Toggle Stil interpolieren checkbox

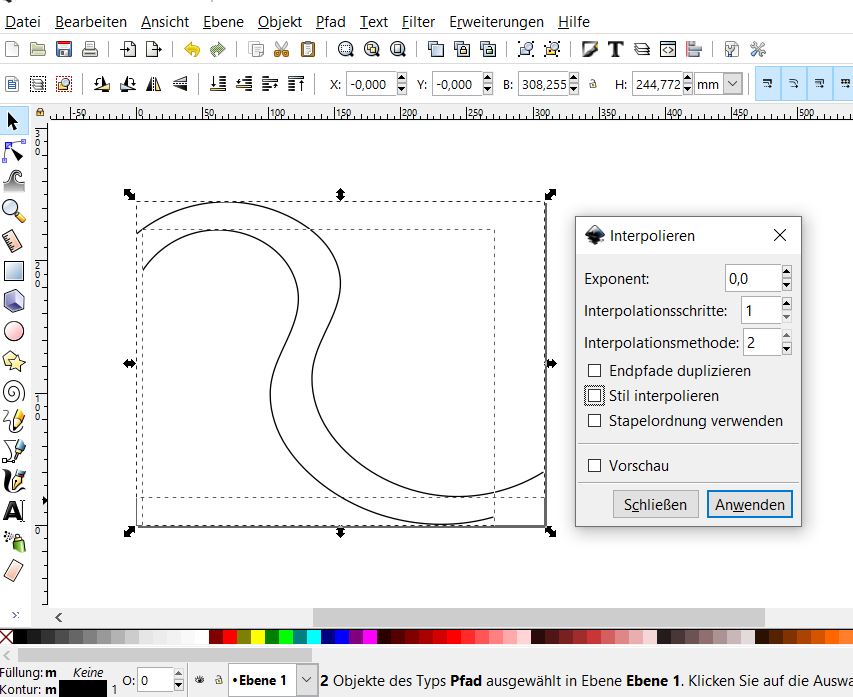(595, 396)
